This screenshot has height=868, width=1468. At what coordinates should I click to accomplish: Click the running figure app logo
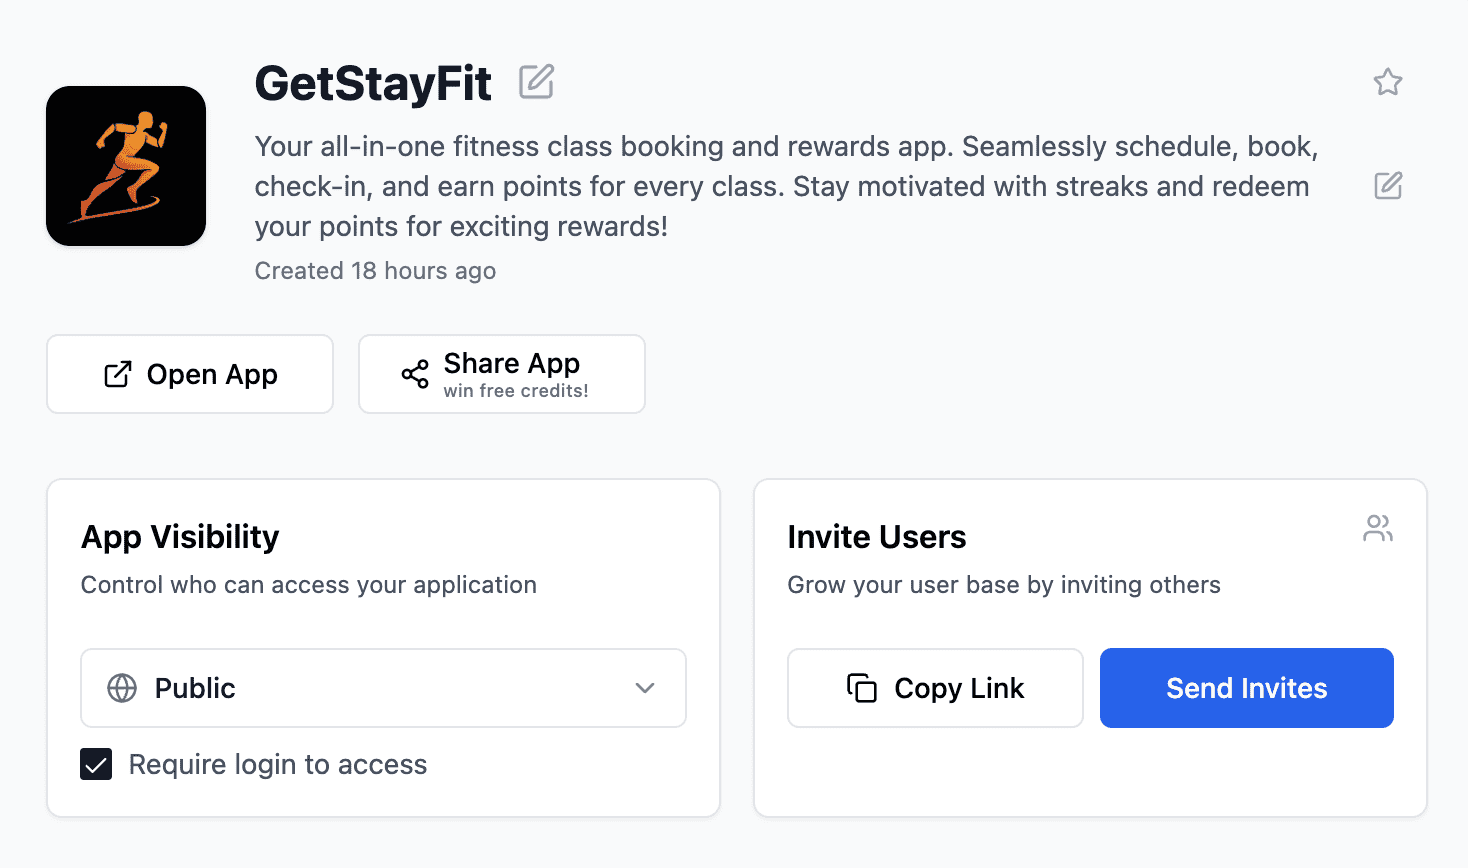click(126, 166)
